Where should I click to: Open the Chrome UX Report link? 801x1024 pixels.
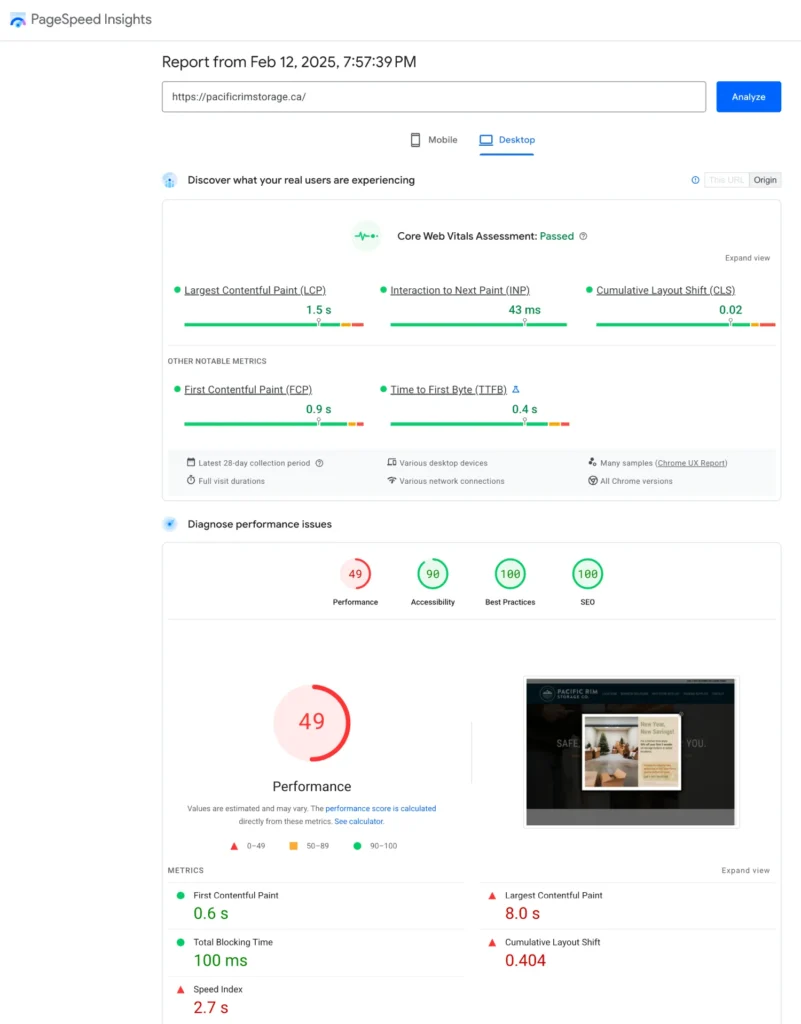(x=691, y=463)
